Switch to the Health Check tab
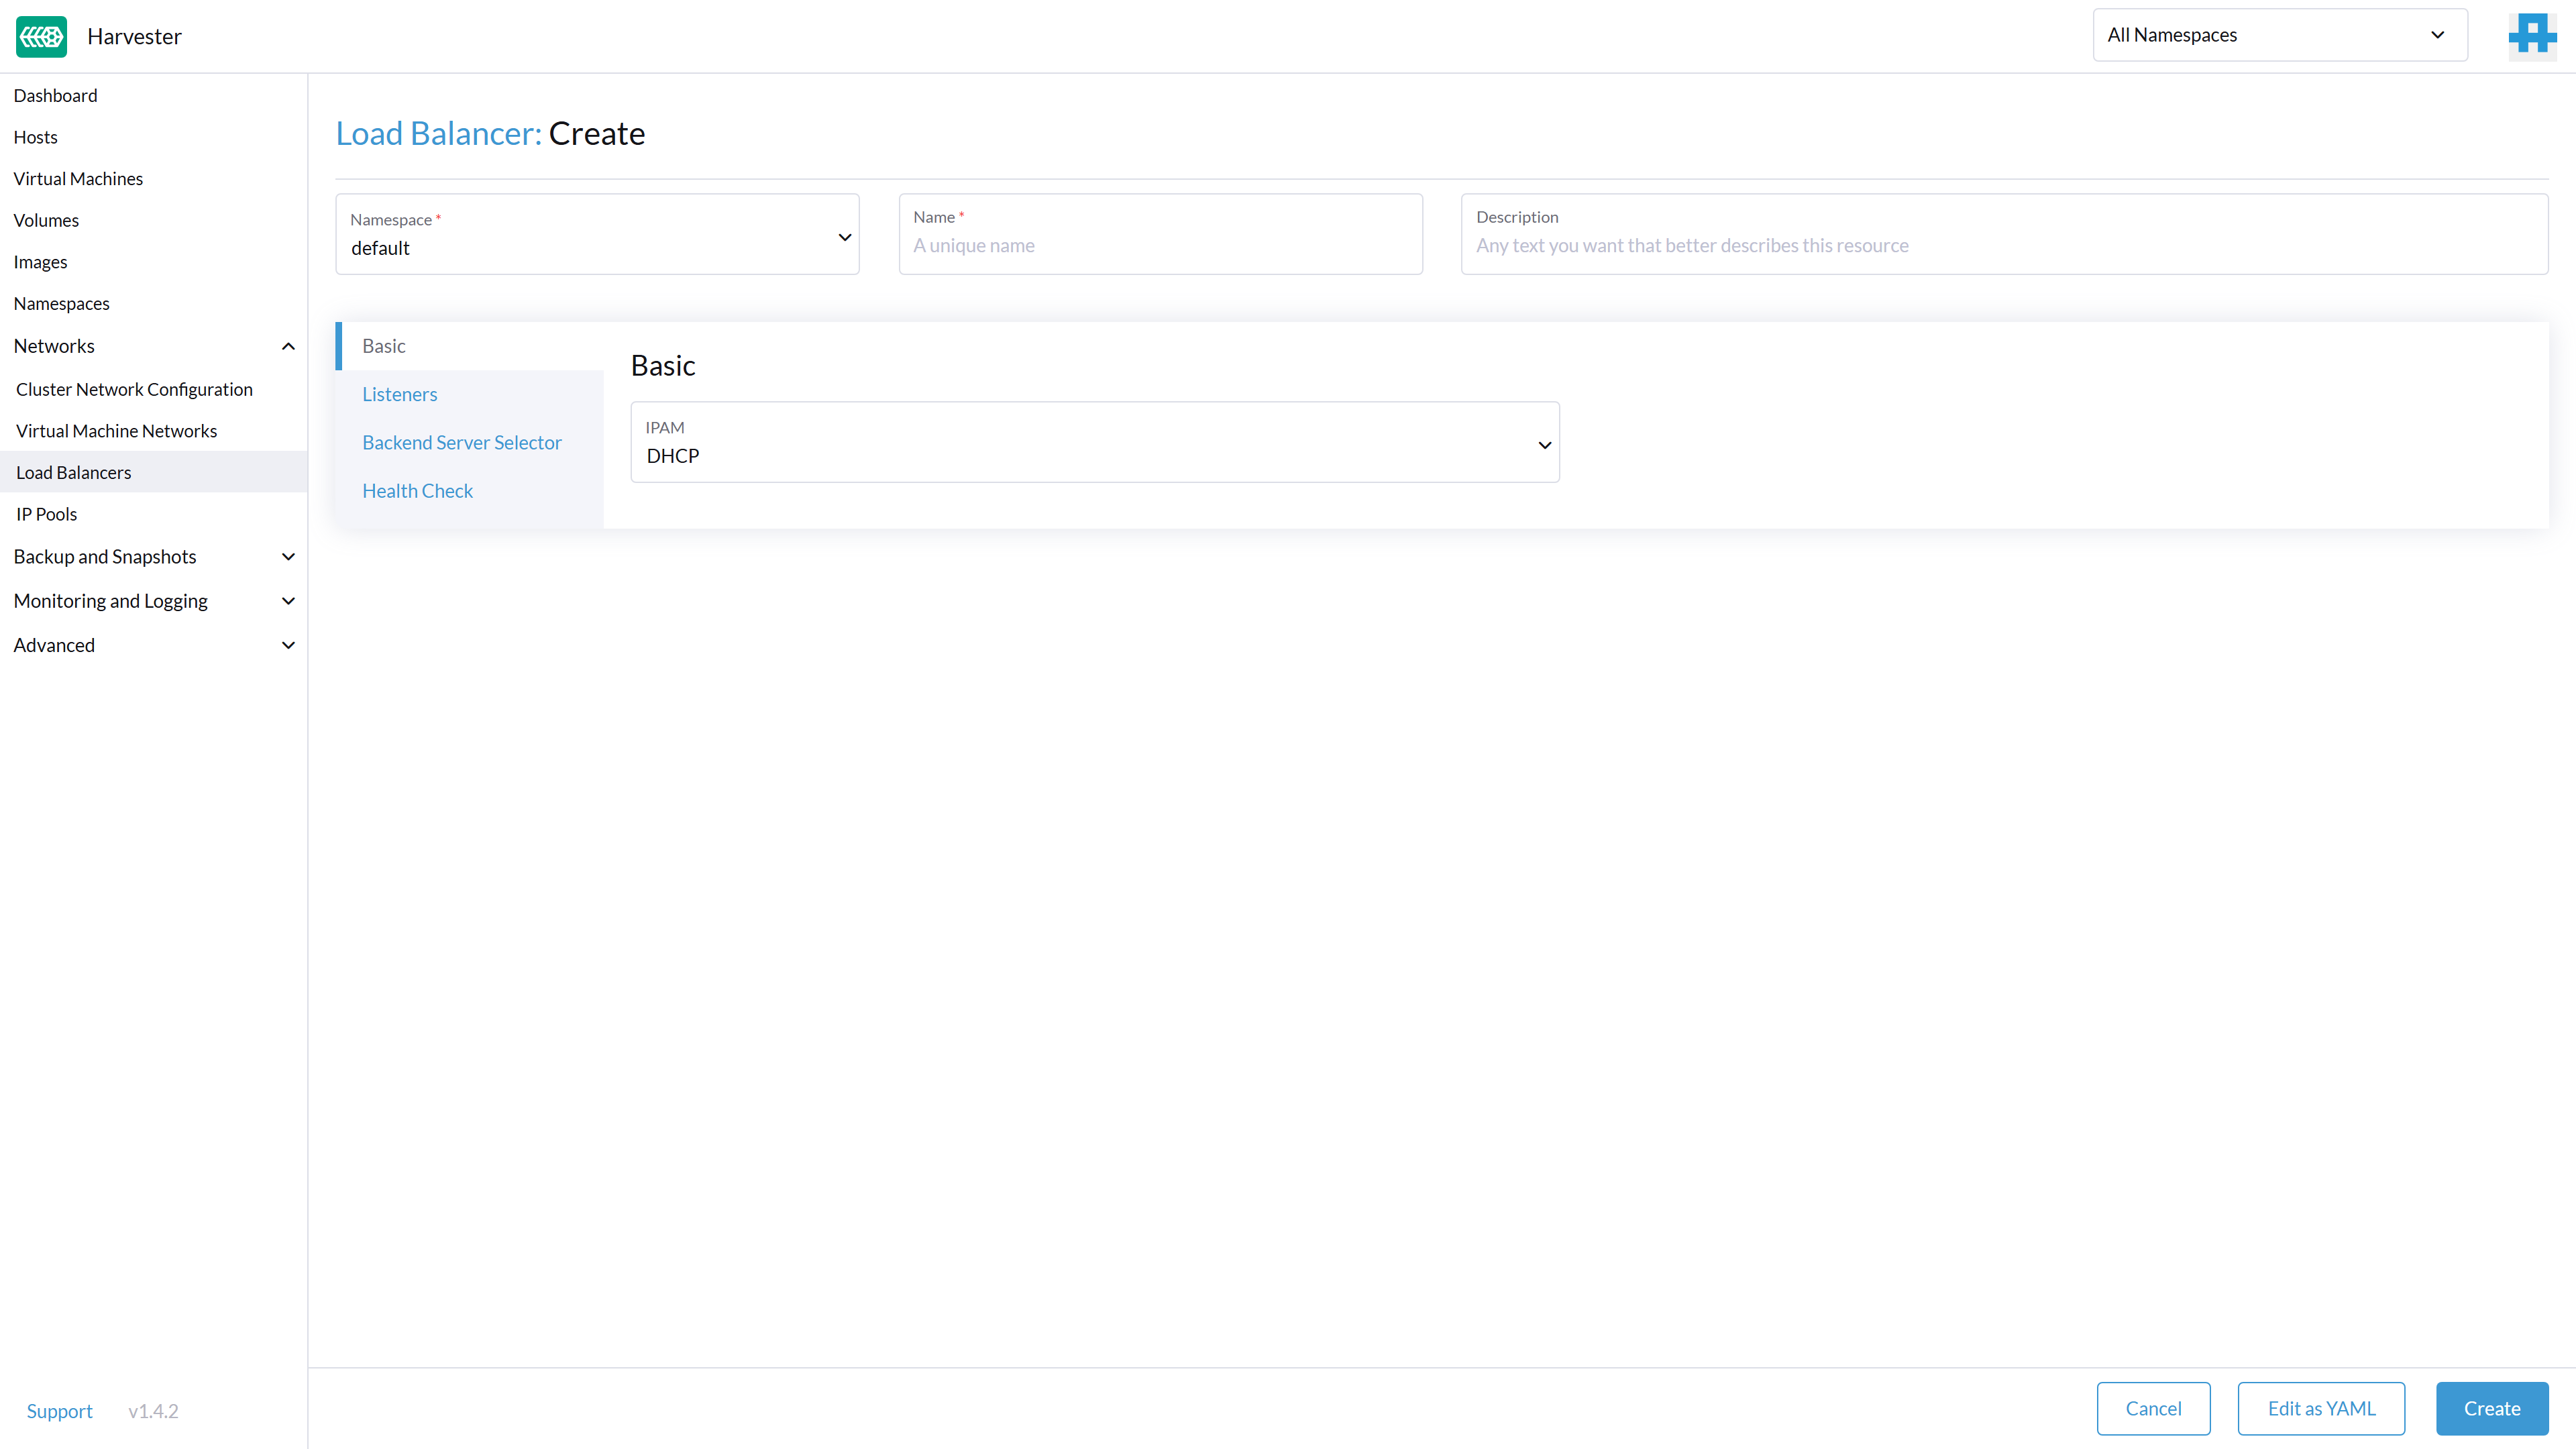The width and height of the screenshot is (2576, 1449). coord(417,490)
